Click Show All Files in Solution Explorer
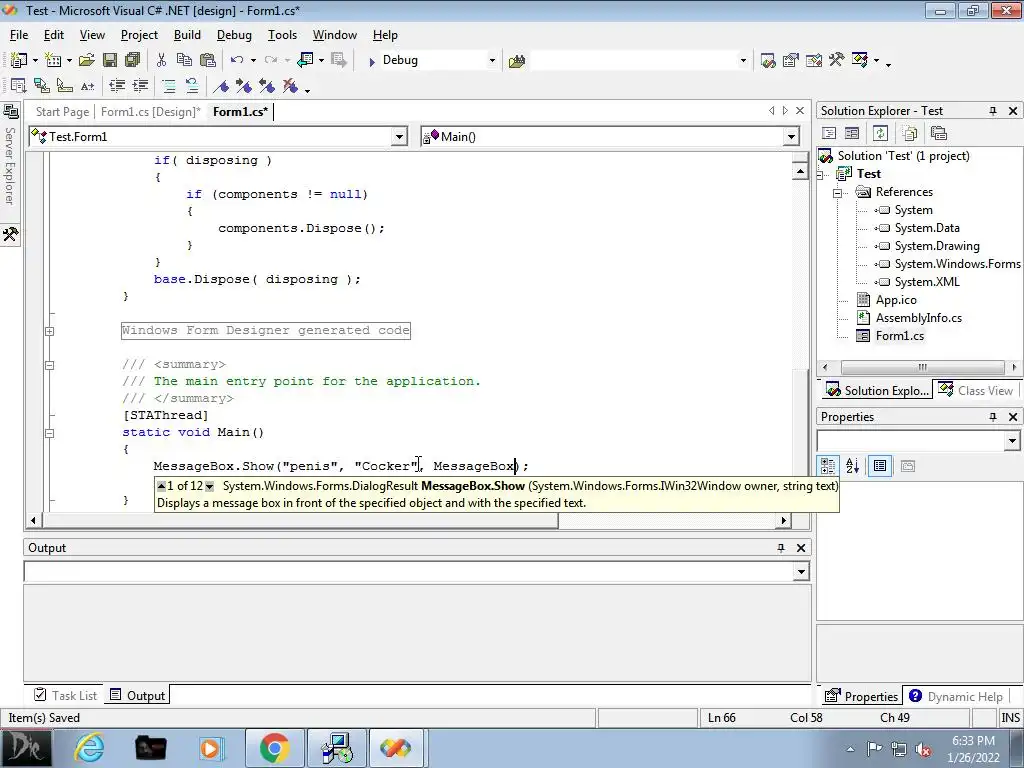 click(909, 133)
